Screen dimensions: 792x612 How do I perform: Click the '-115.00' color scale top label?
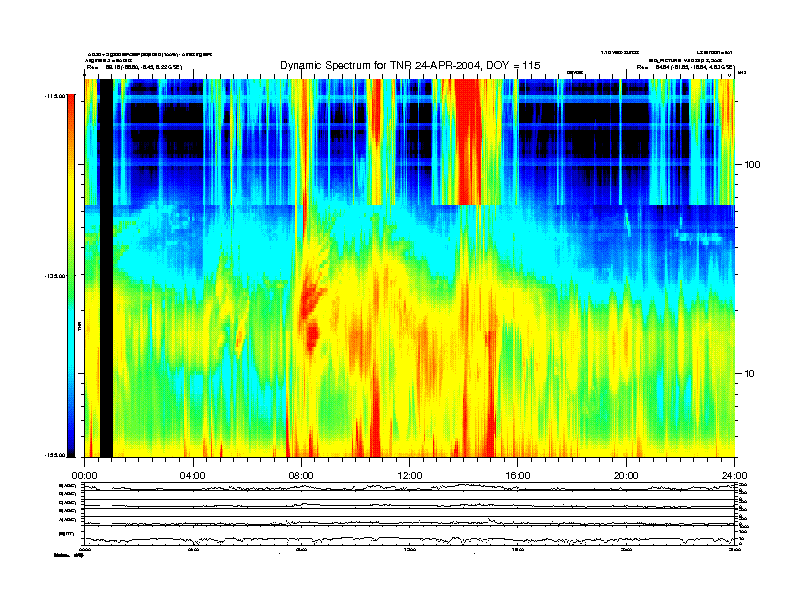pos(55,95)
